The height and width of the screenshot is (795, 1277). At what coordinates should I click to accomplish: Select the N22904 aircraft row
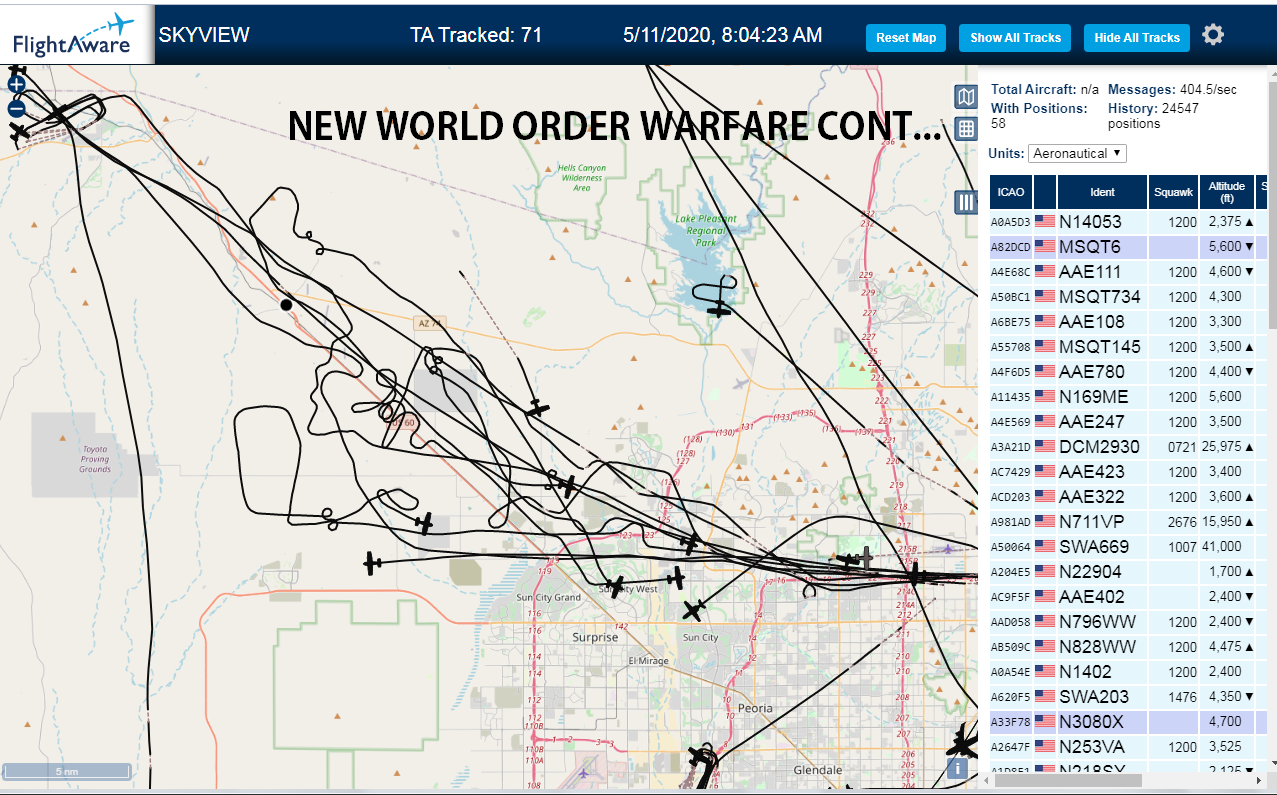(1128, 572)
